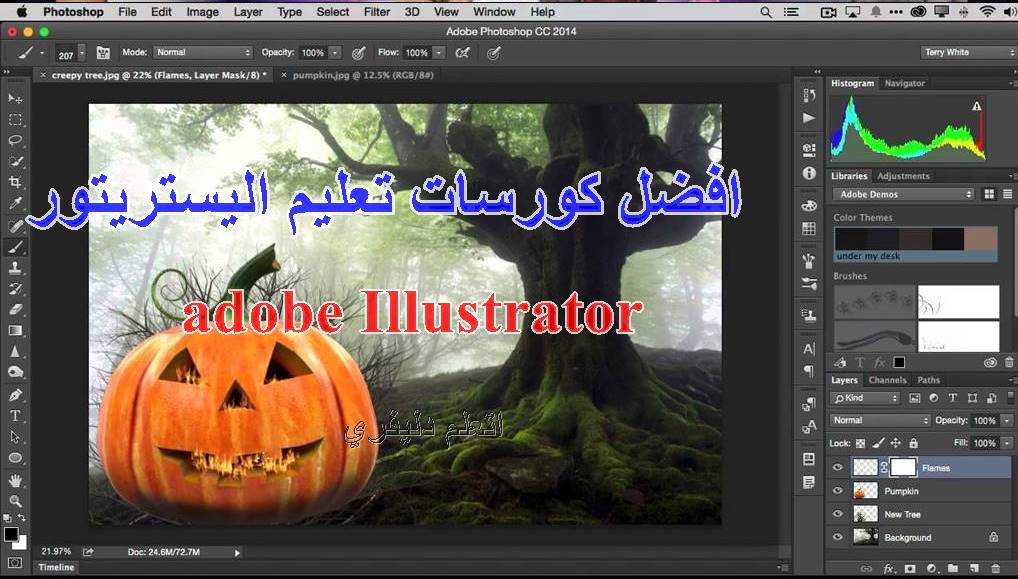
Task: Select the Clone Stamp tool
Action: click(15, 267)
